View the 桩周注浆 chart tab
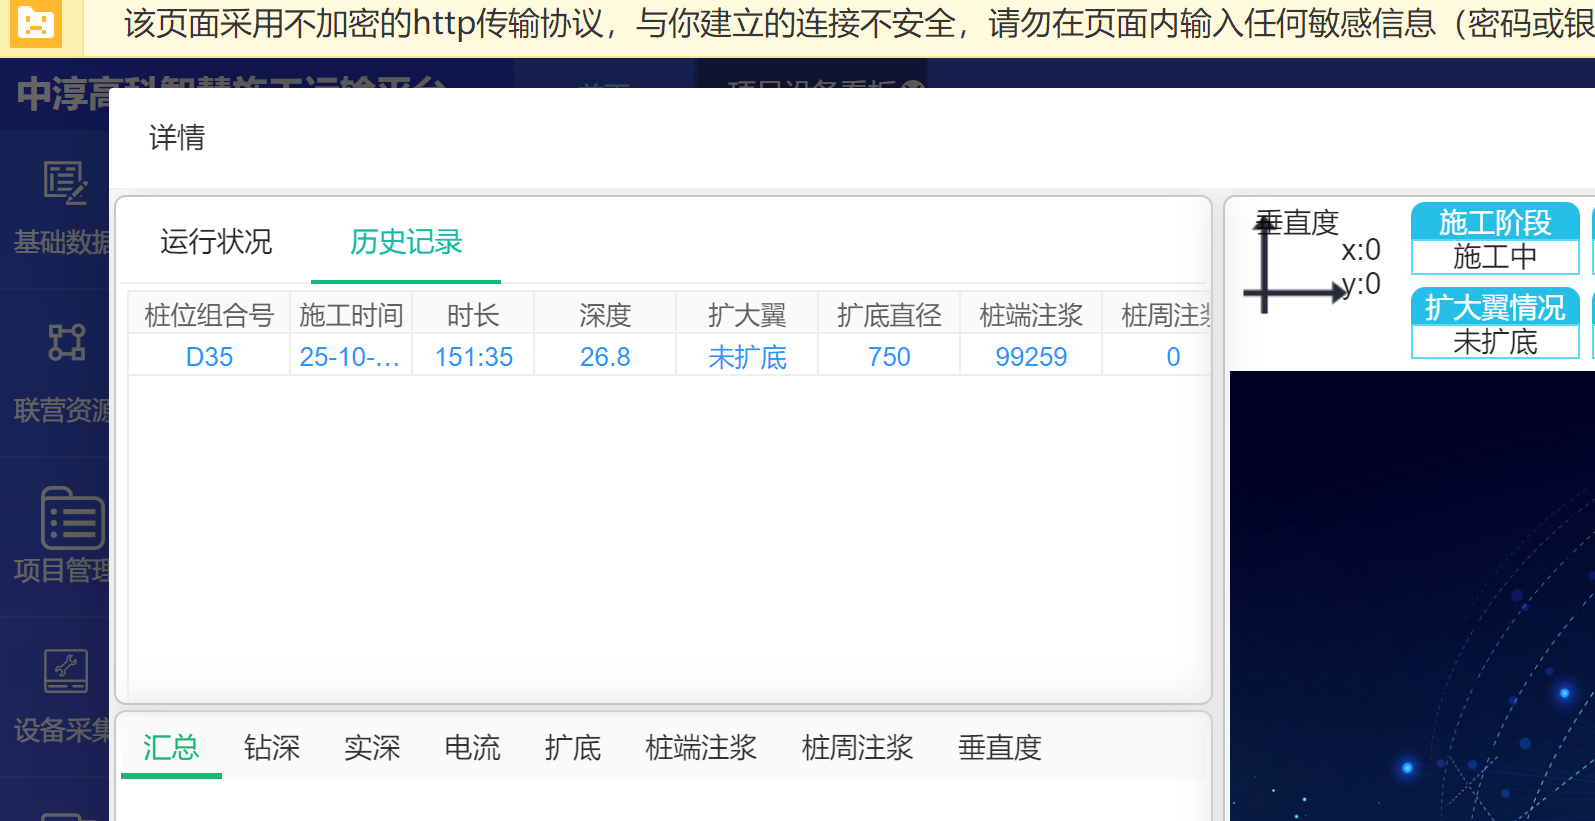The width and height of the screenshot is (1595, 821). point(857,748)
